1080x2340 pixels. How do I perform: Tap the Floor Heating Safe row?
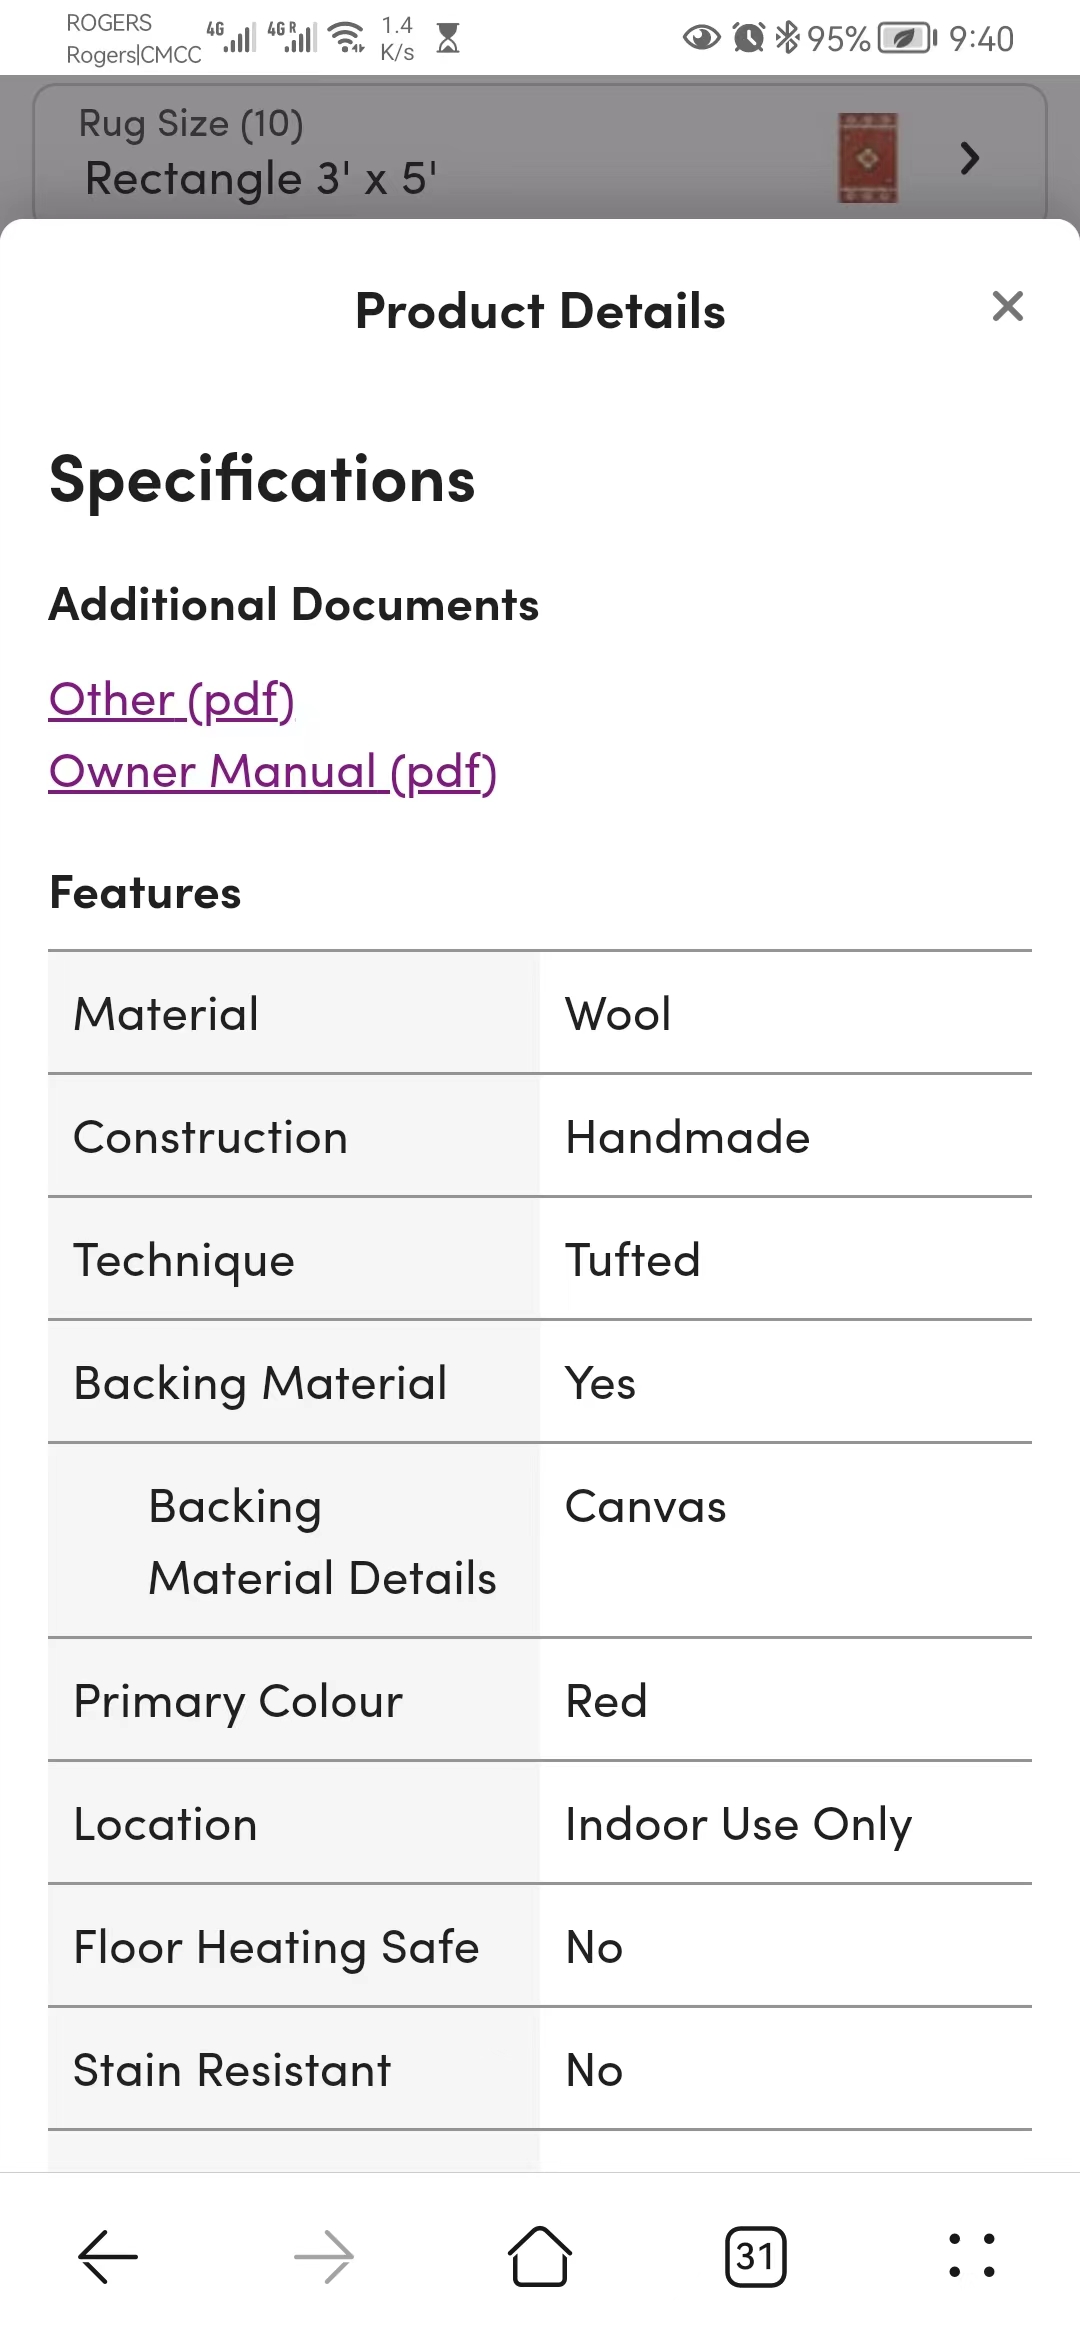[540, 1946]
